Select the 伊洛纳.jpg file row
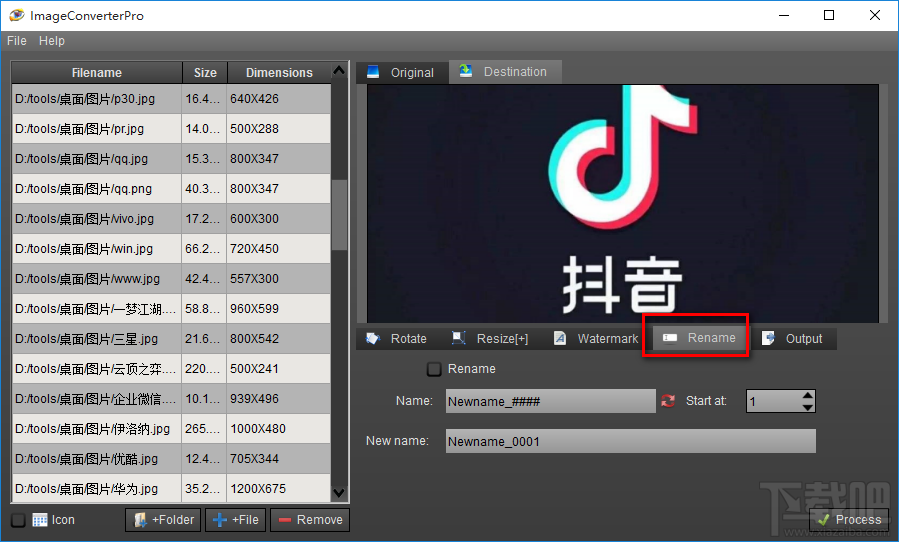The image size is (899, 542). pos(171,428)
